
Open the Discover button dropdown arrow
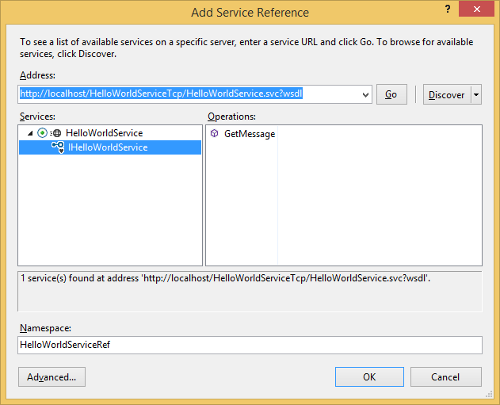tap(476, 95)
